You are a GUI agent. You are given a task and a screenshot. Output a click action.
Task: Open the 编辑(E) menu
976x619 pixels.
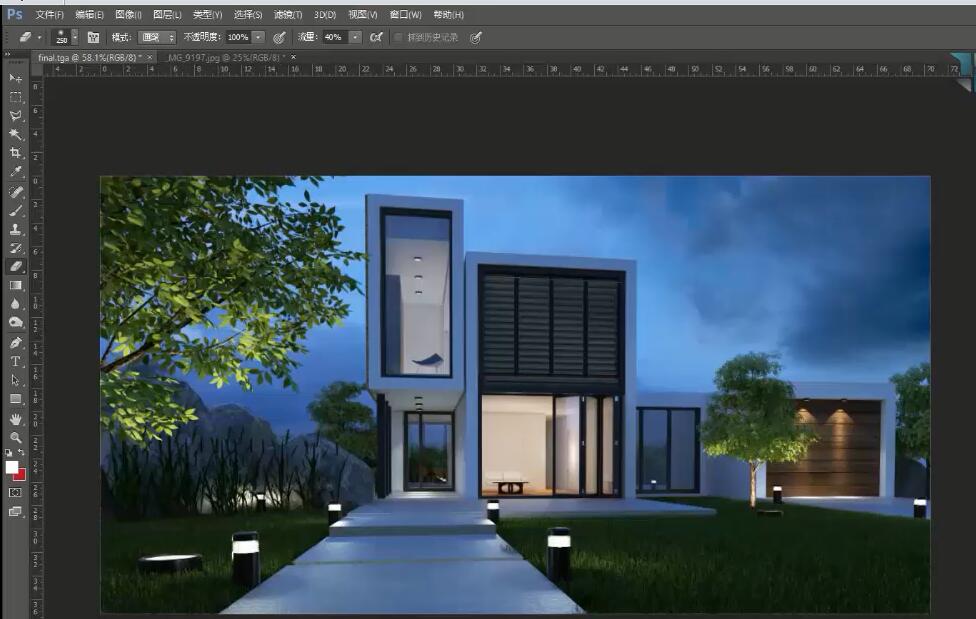[89, 14]
